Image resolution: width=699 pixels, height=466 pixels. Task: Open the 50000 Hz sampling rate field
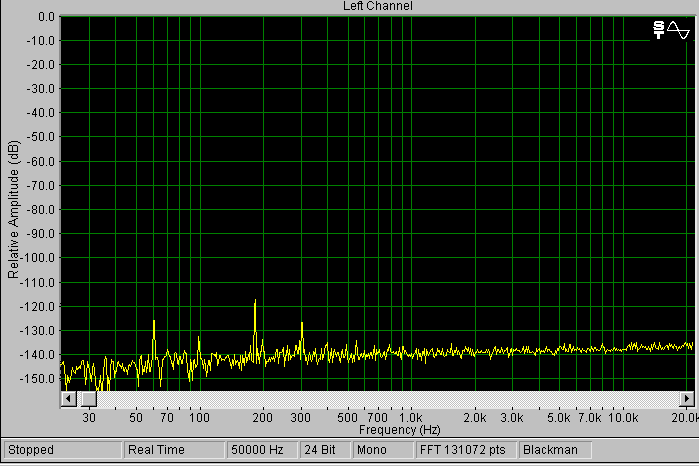point(262,450)
